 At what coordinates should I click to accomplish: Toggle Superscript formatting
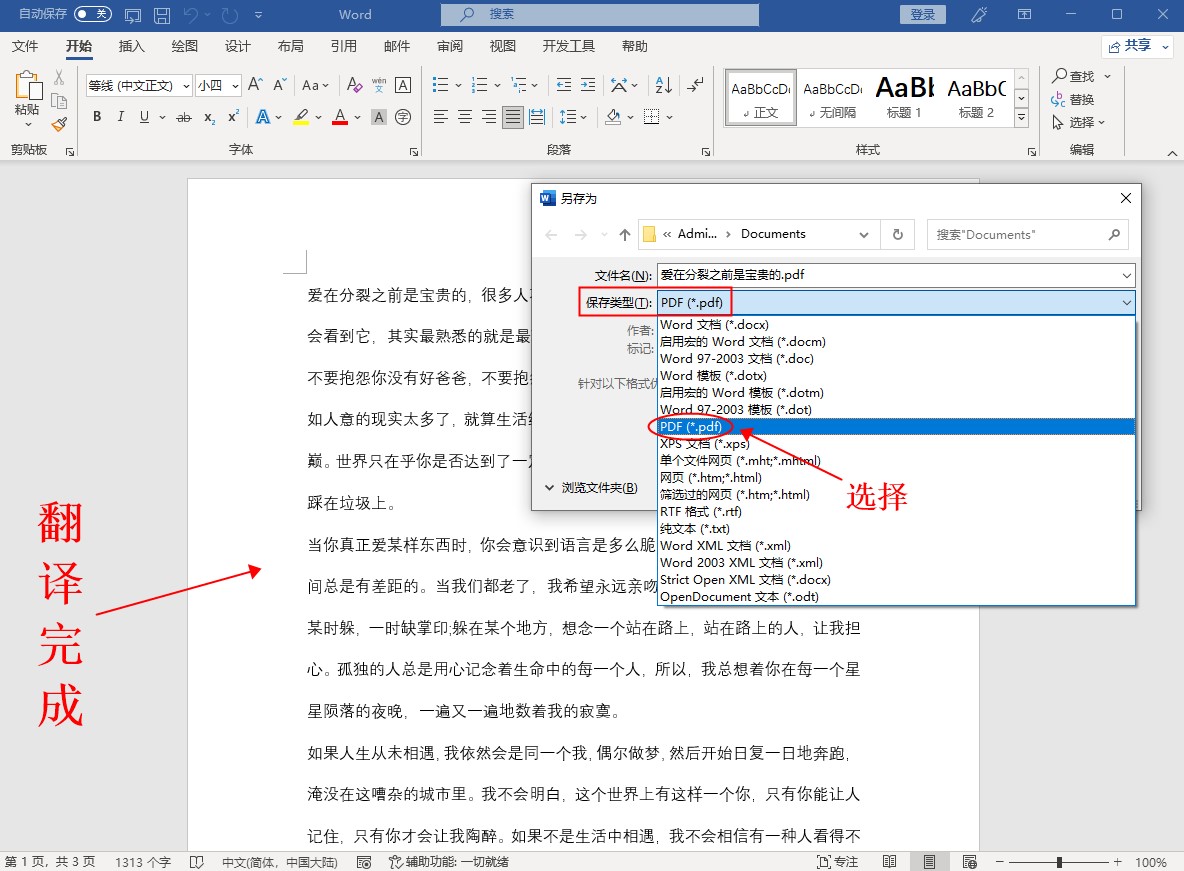pos(233,116)
